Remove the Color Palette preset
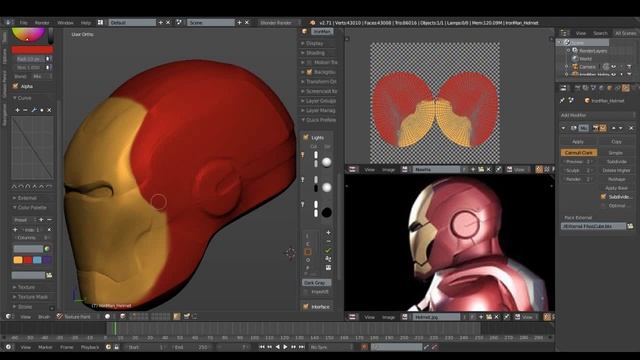This screenshot has height=360, width=640. click(49, 220)
